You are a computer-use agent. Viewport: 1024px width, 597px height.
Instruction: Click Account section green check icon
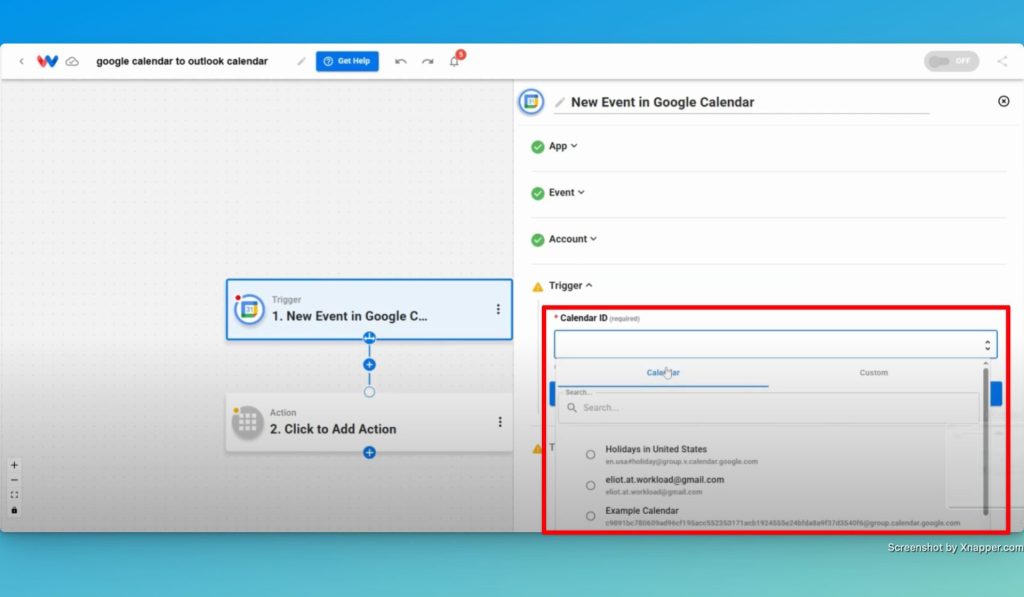(x=537, y=240)
